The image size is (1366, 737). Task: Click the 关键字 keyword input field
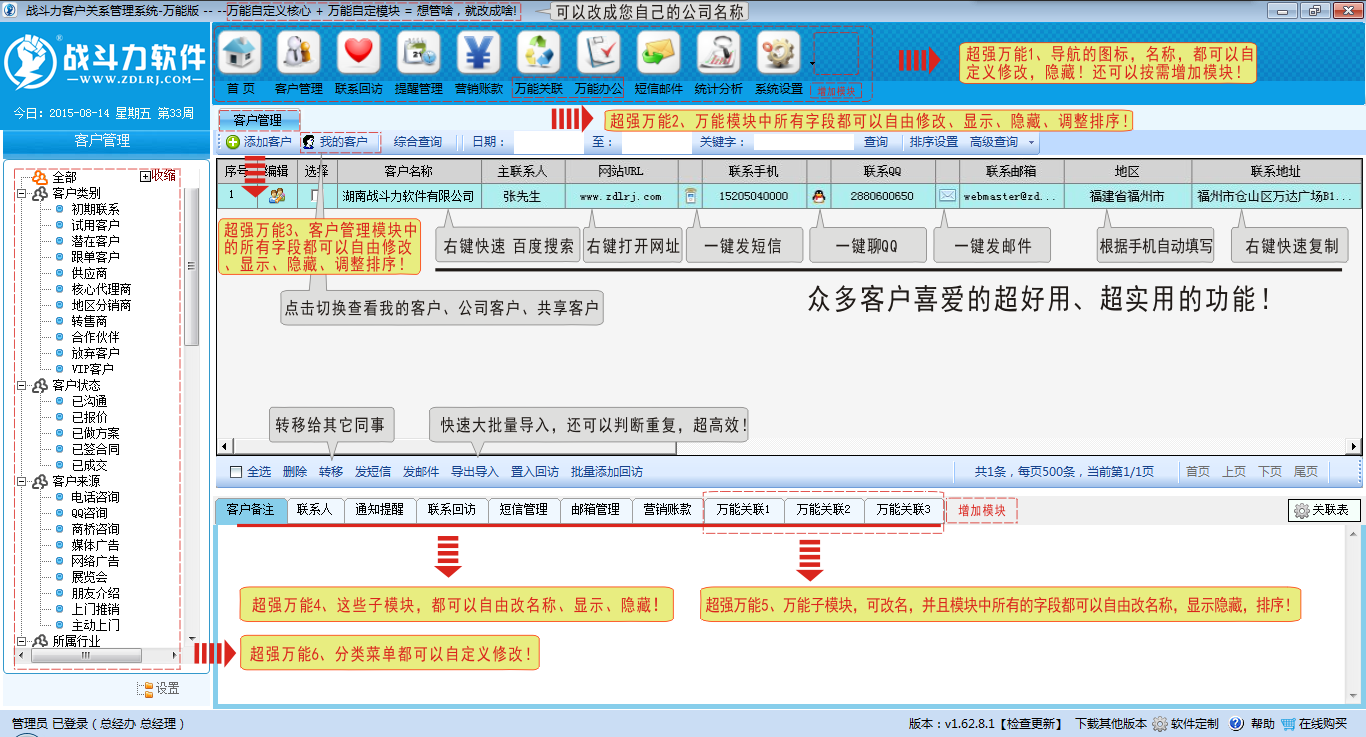pyautogui.click(x=802, y=142)
